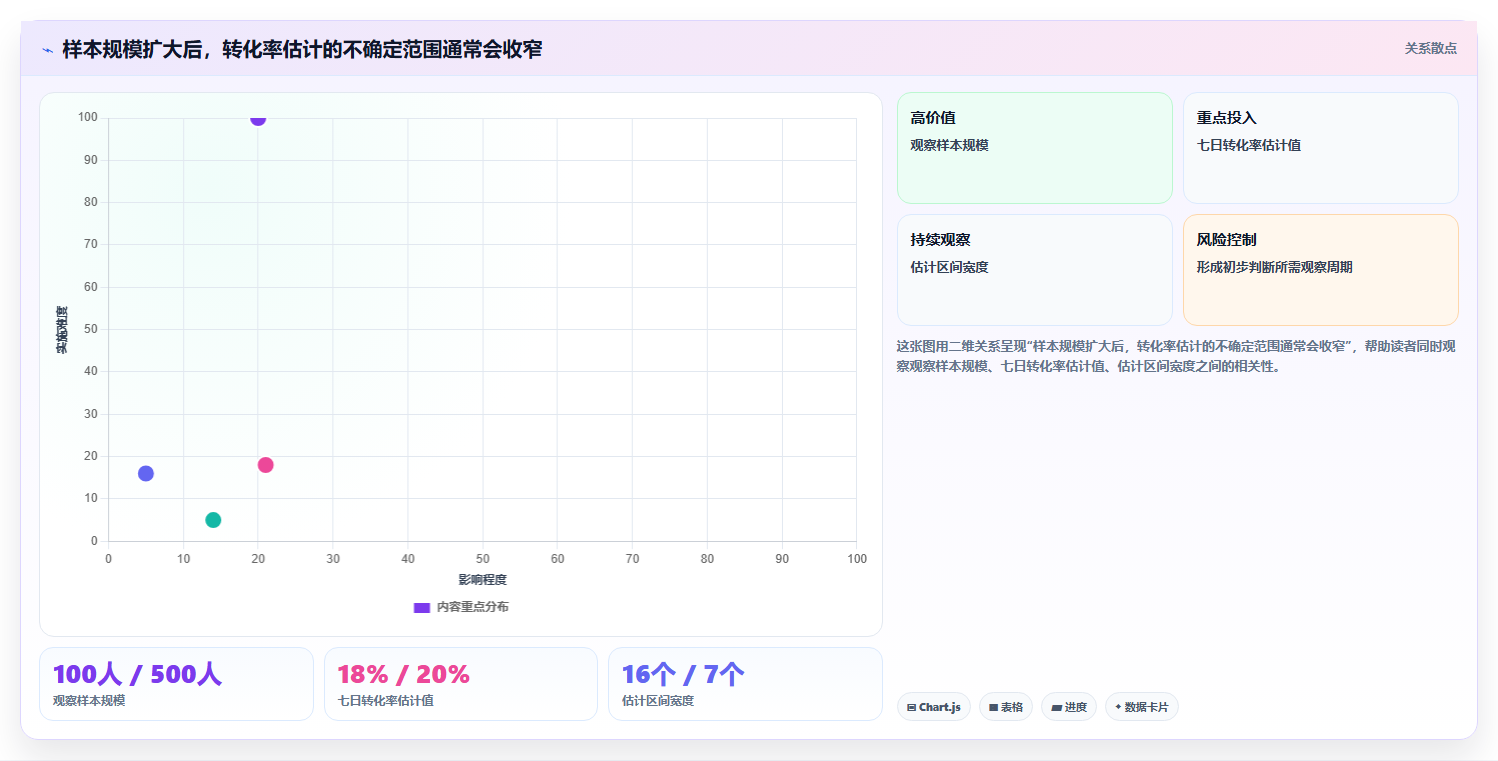
Task: Click the 数据卡片 tag
Action: pyautogui.click(x=1141, y=707)
